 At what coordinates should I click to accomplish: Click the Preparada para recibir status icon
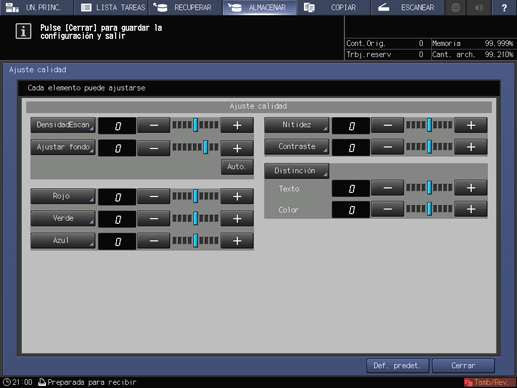tap(42, 382)
